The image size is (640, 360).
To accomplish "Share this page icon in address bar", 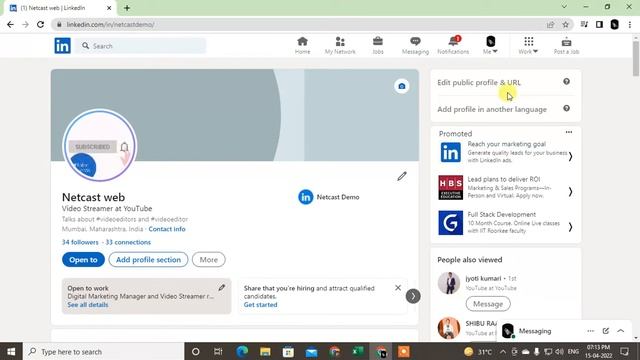I will point(550,24).
